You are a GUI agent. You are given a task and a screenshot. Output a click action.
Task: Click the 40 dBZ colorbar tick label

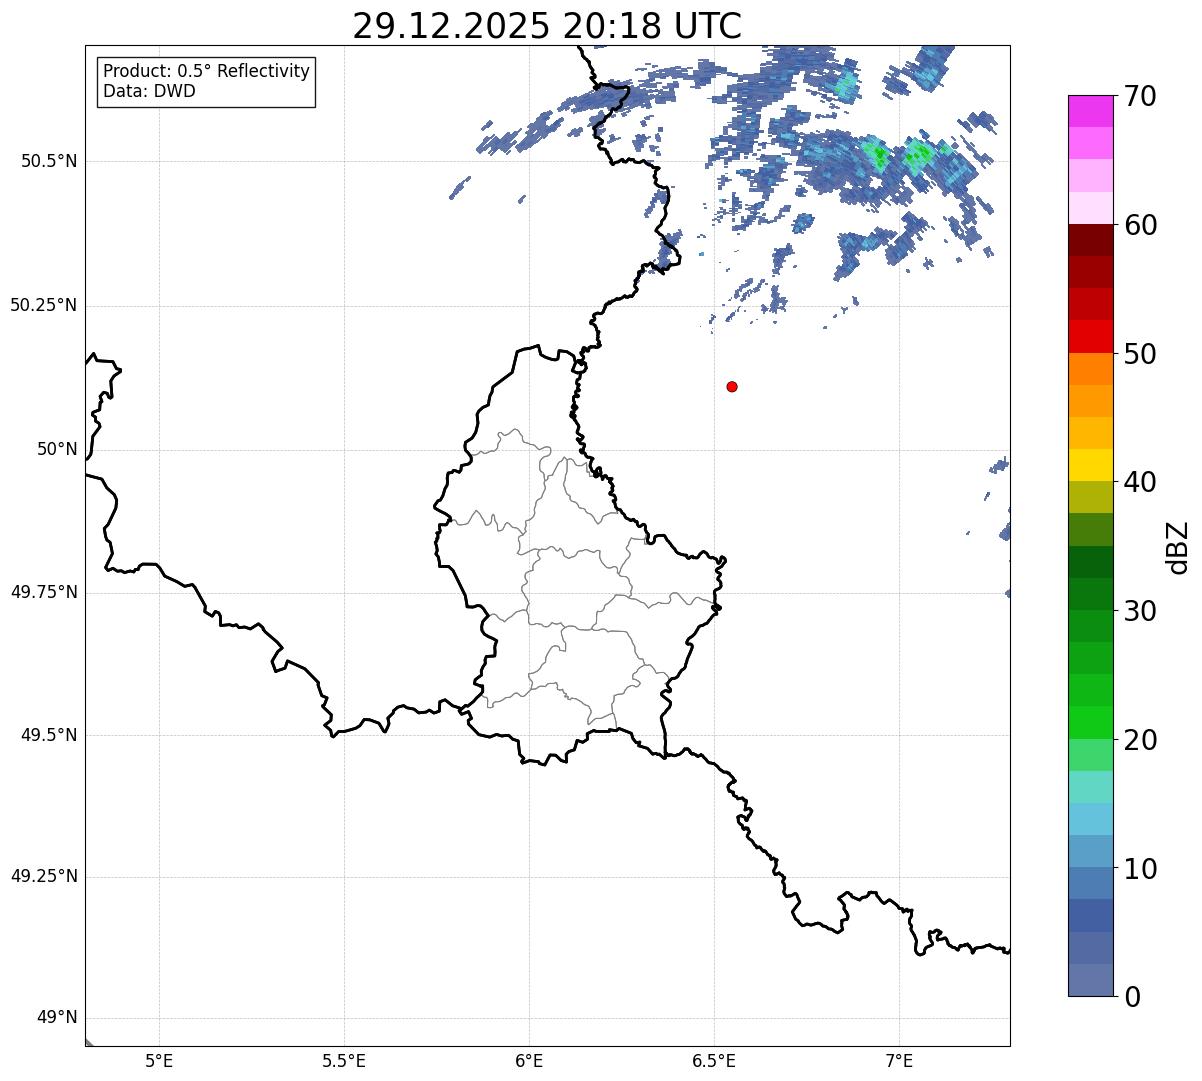tap(1140, 482)
